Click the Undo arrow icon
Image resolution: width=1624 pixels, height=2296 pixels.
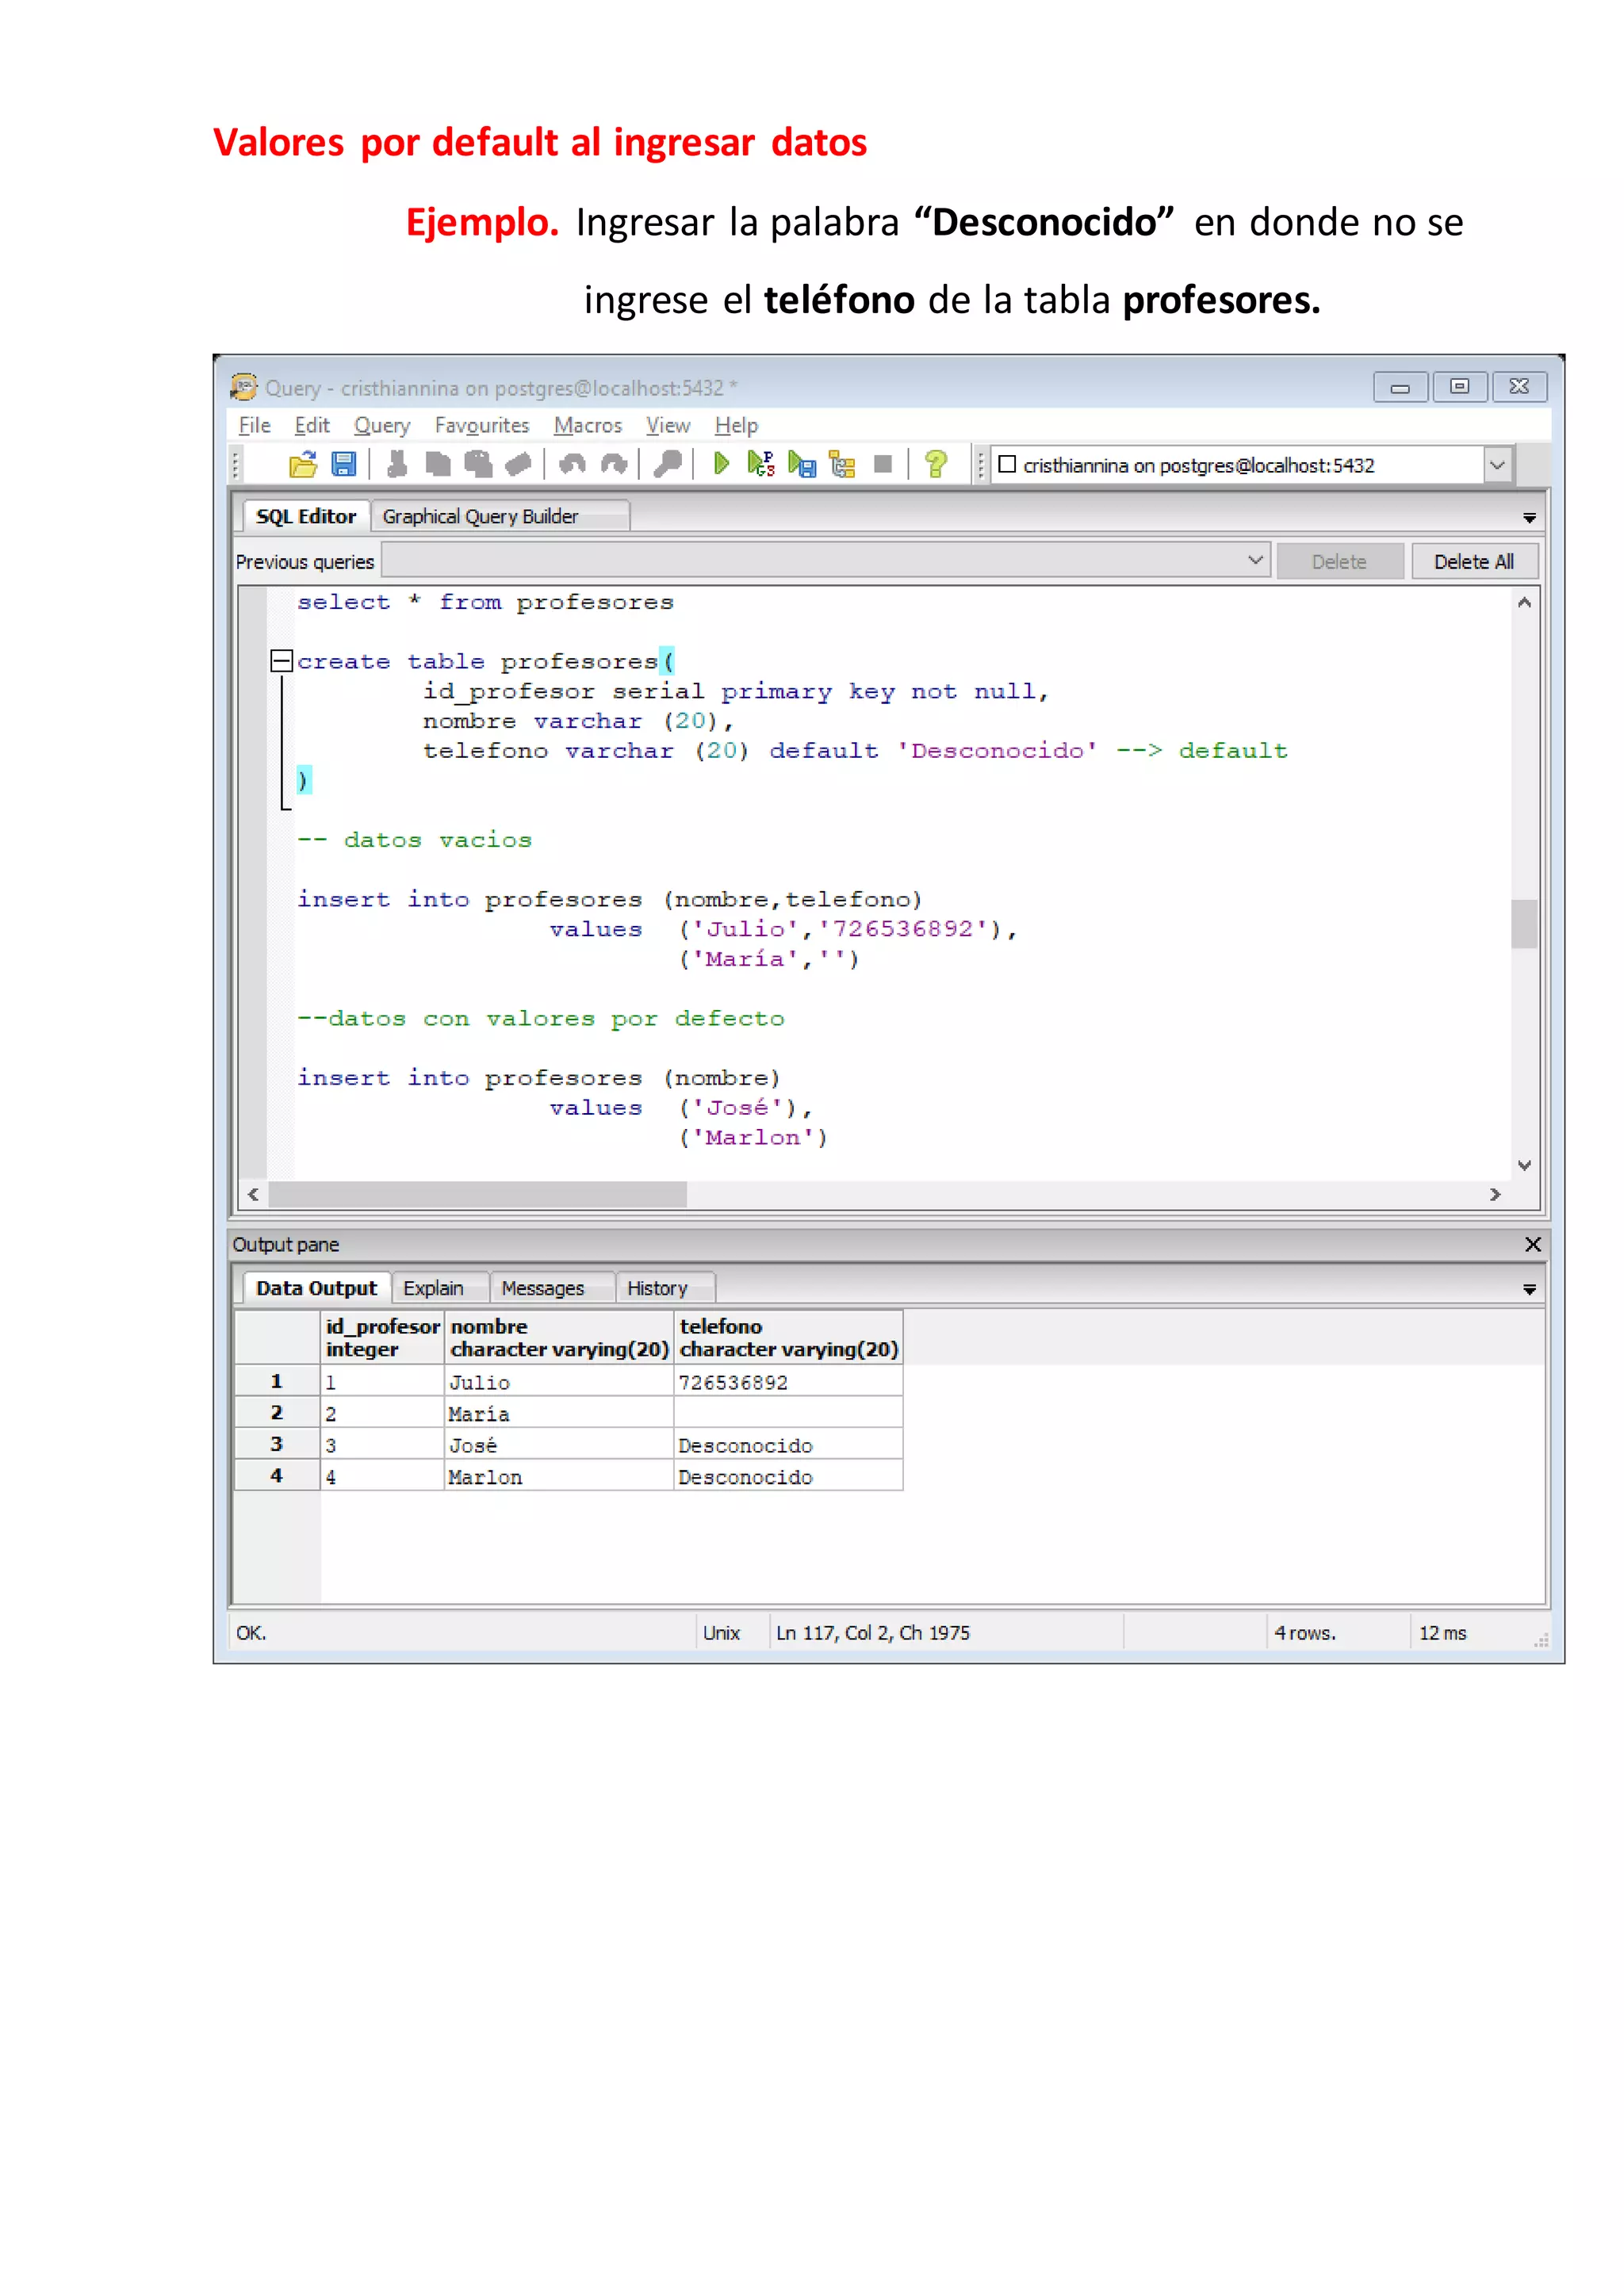[572, 465]
